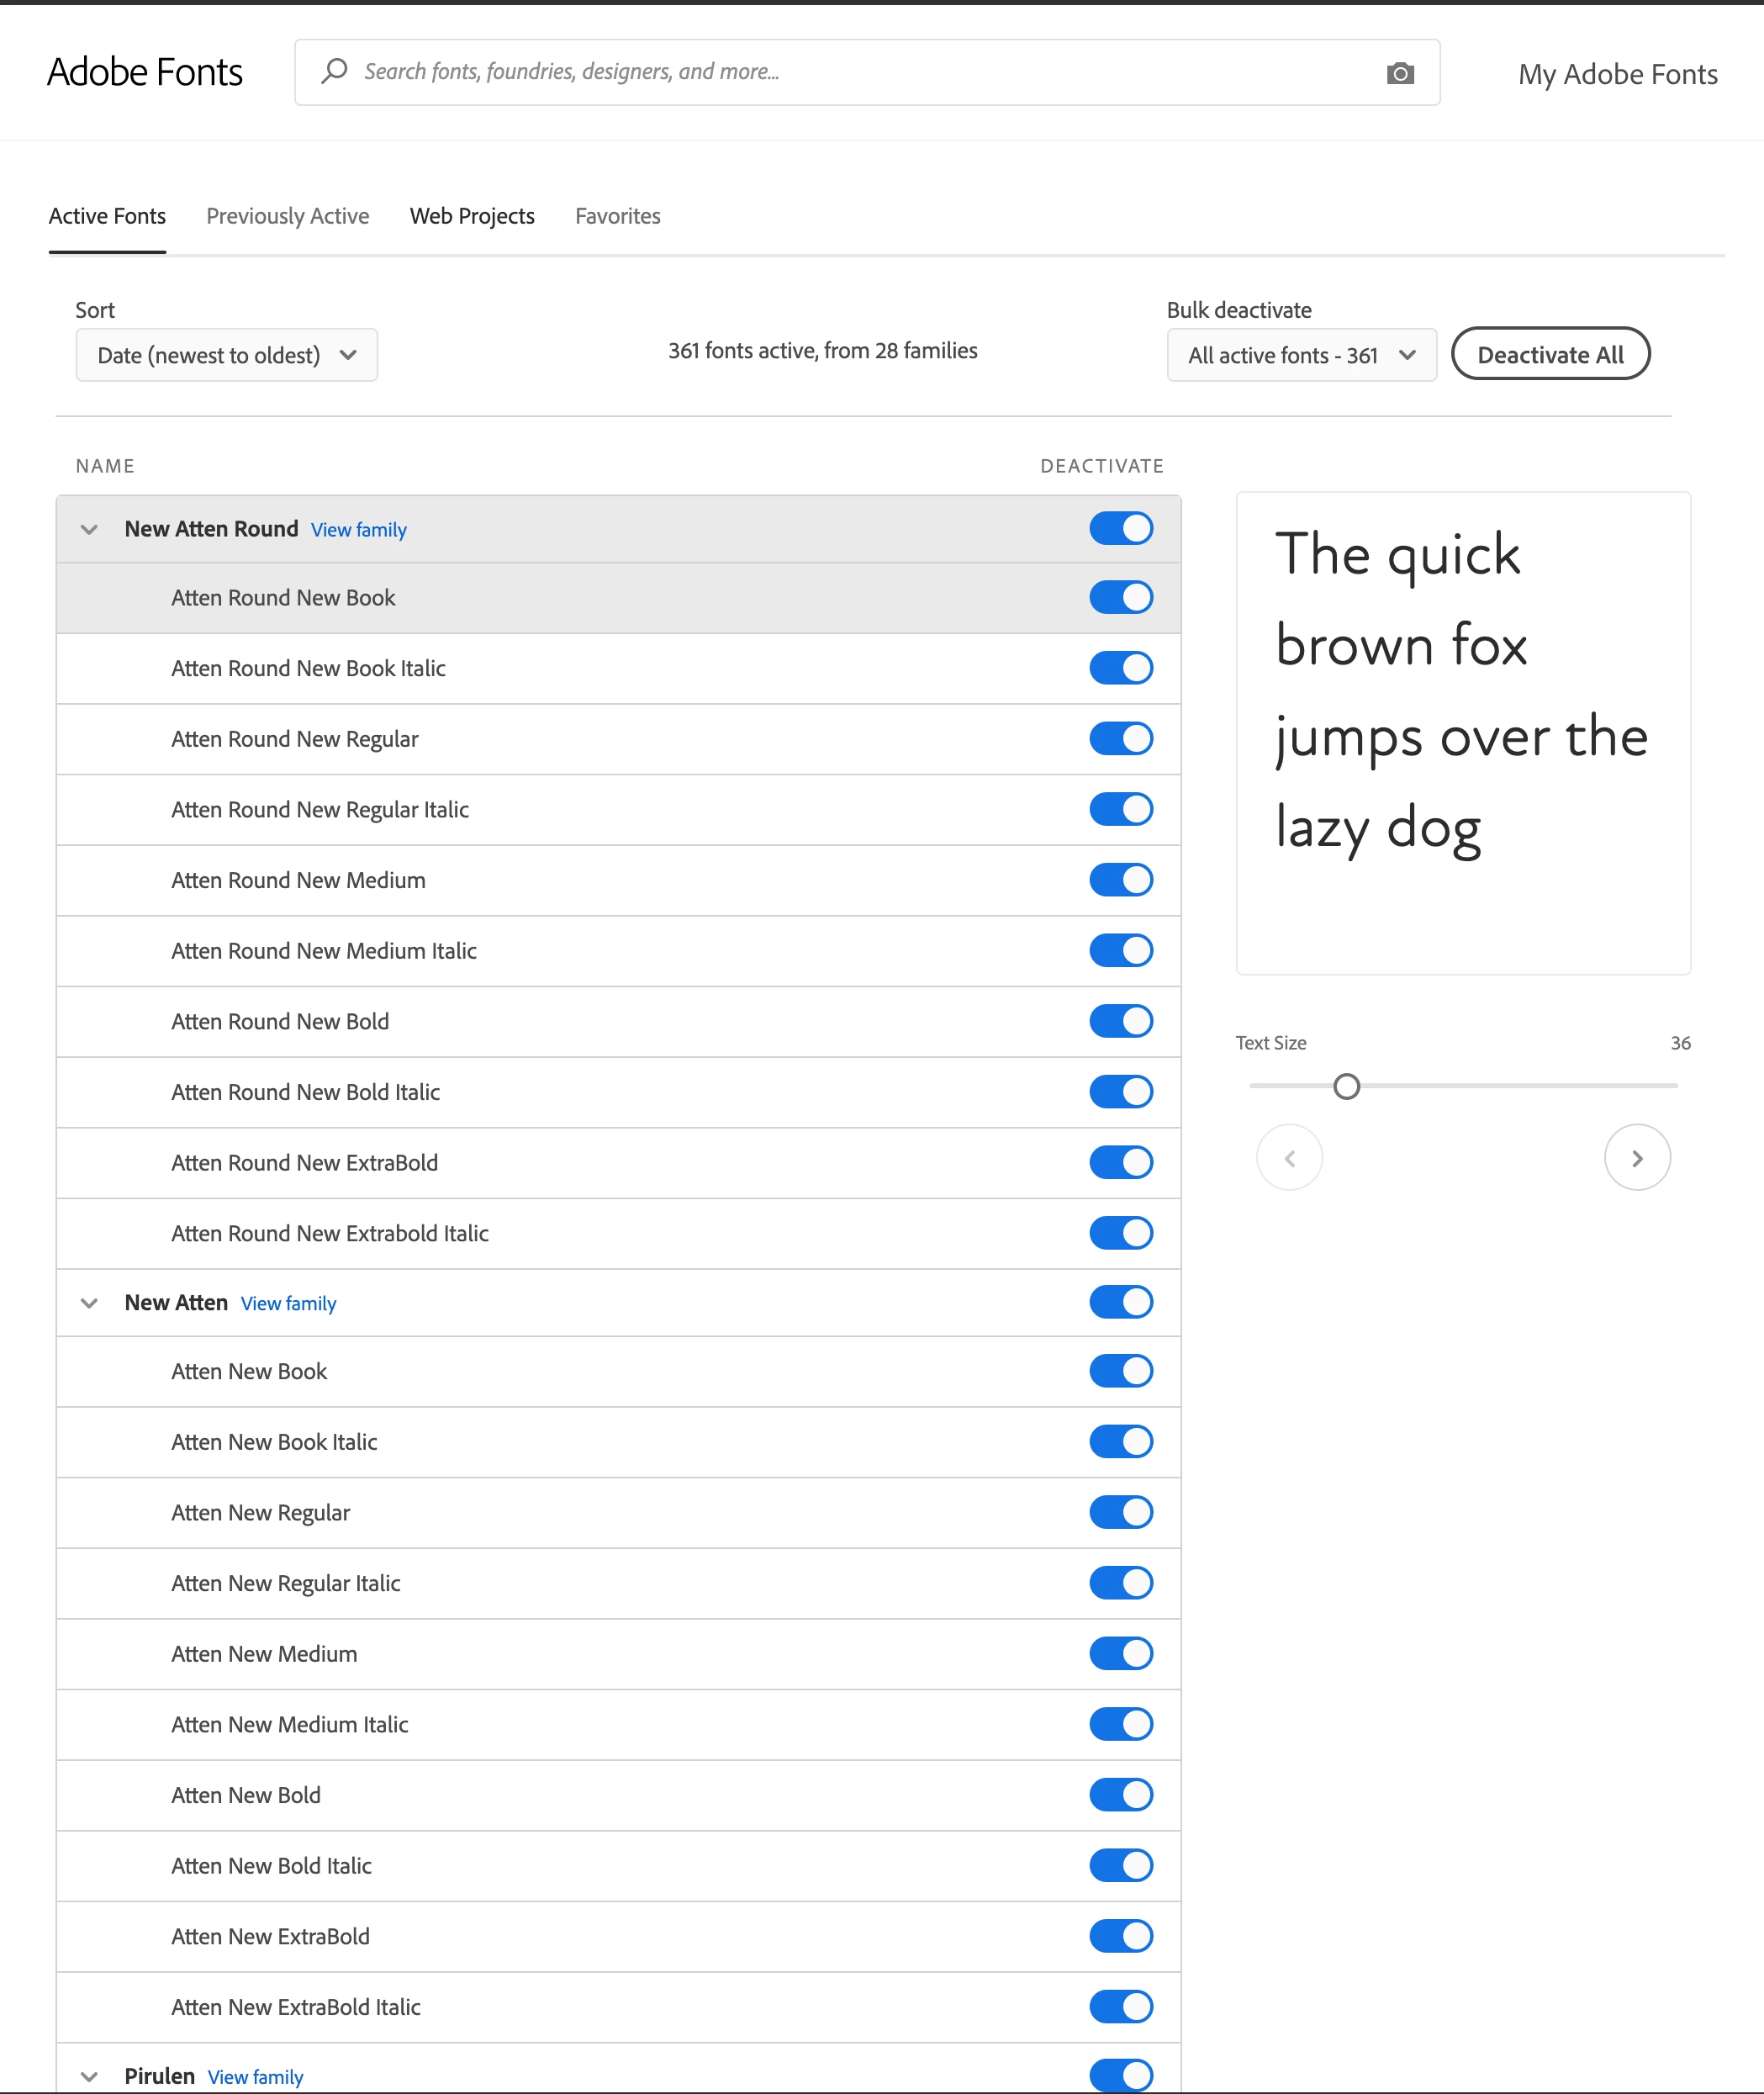
Task: Click the previous font preview arrow
Action: pos(1289,1158)
